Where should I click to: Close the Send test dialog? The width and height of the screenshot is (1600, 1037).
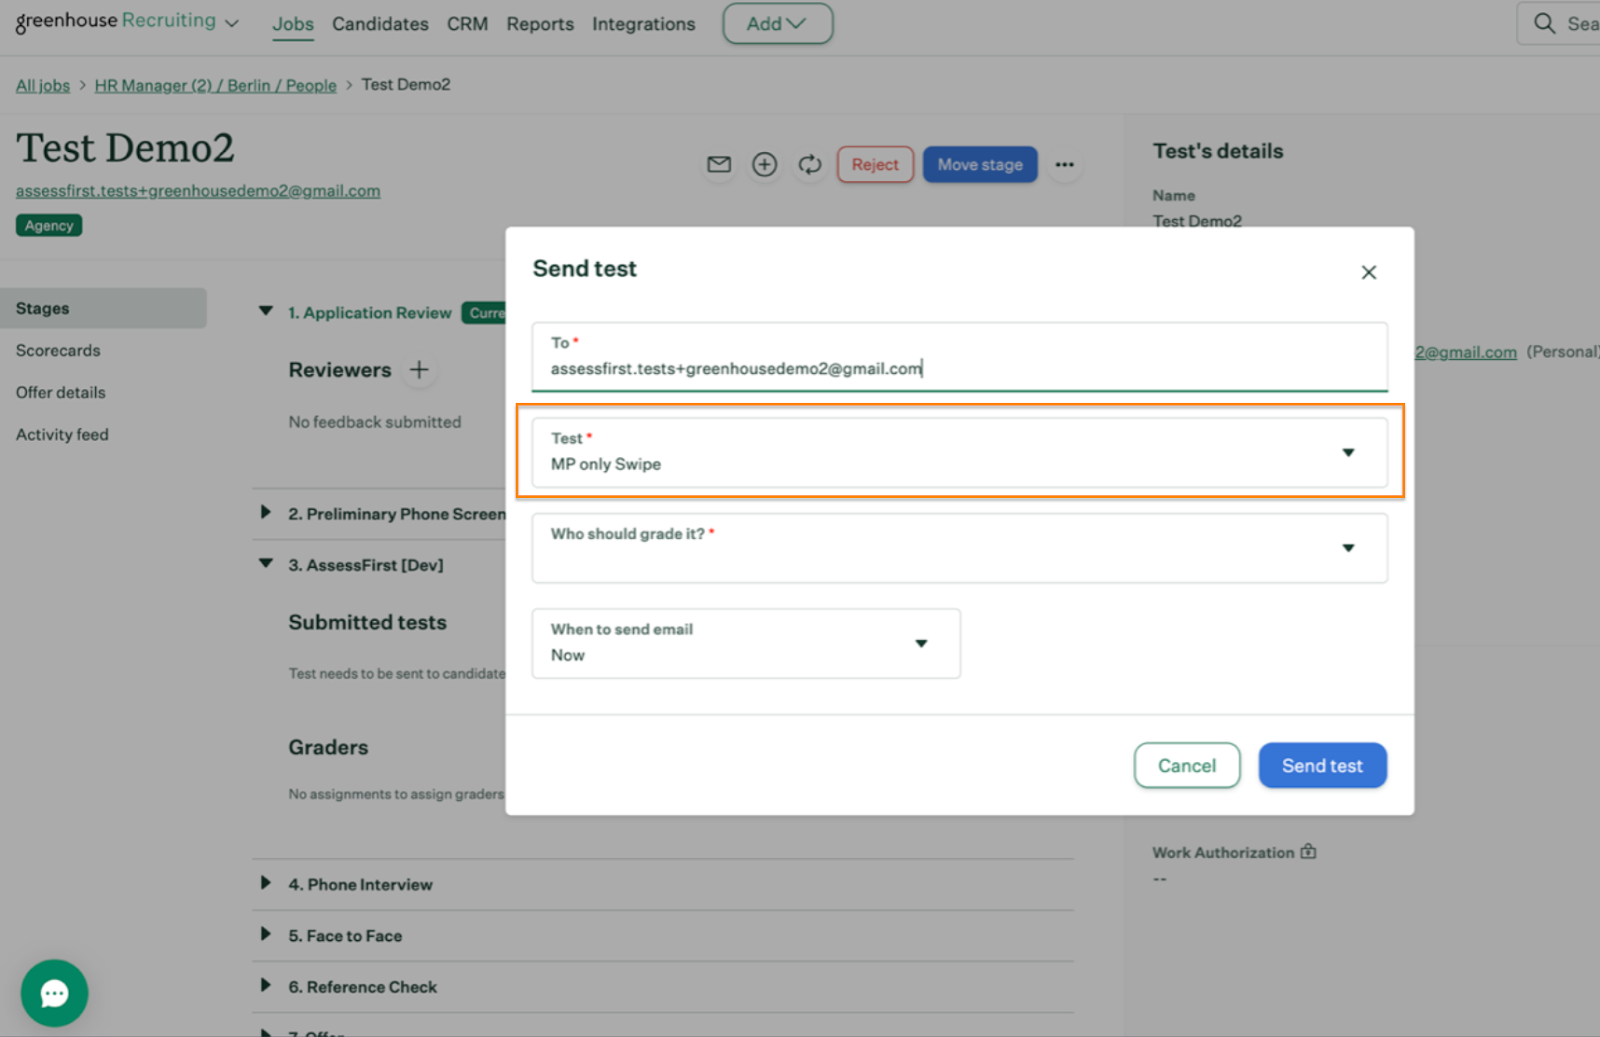tap(1368, 272)
